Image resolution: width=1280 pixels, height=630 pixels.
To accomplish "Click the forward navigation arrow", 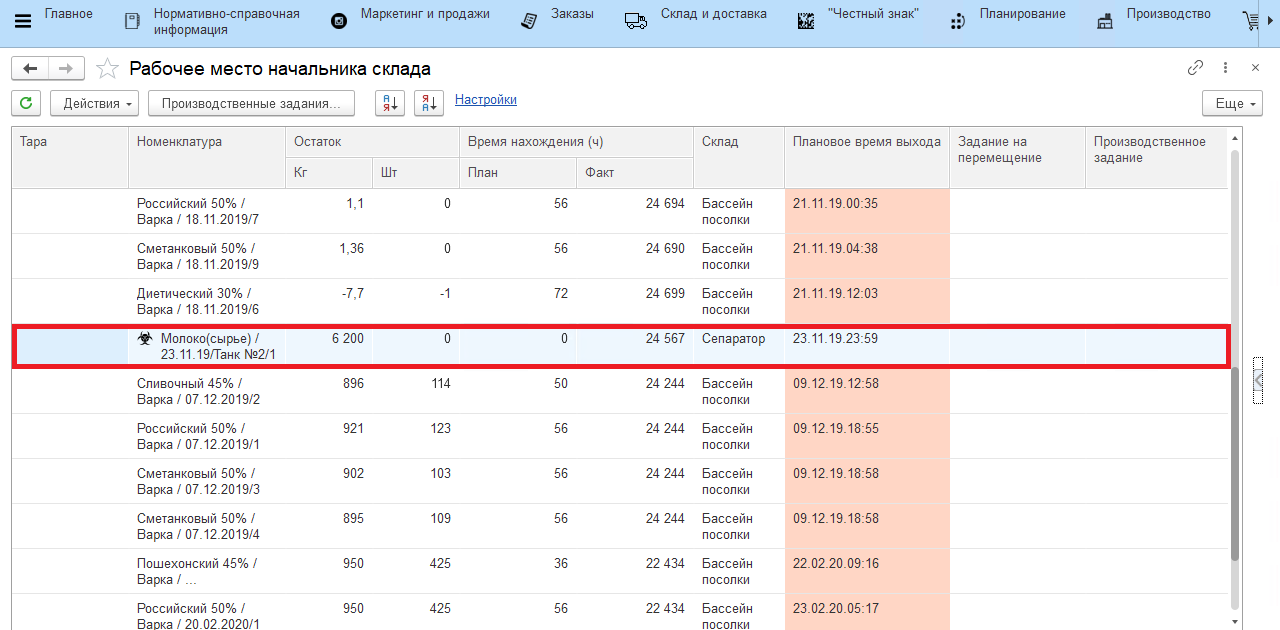I will click(65, 68).
